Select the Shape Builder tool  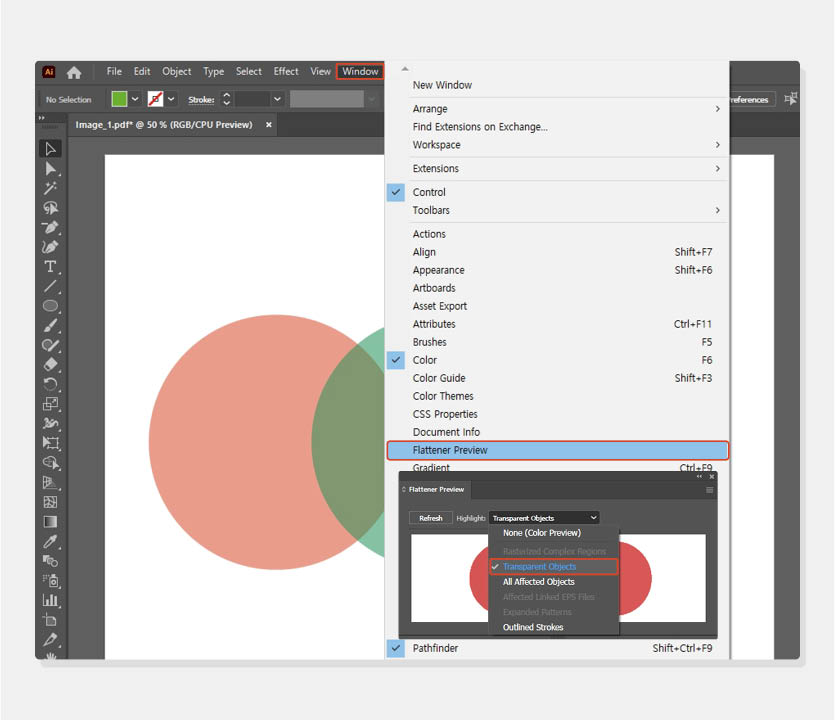(51, 463)
